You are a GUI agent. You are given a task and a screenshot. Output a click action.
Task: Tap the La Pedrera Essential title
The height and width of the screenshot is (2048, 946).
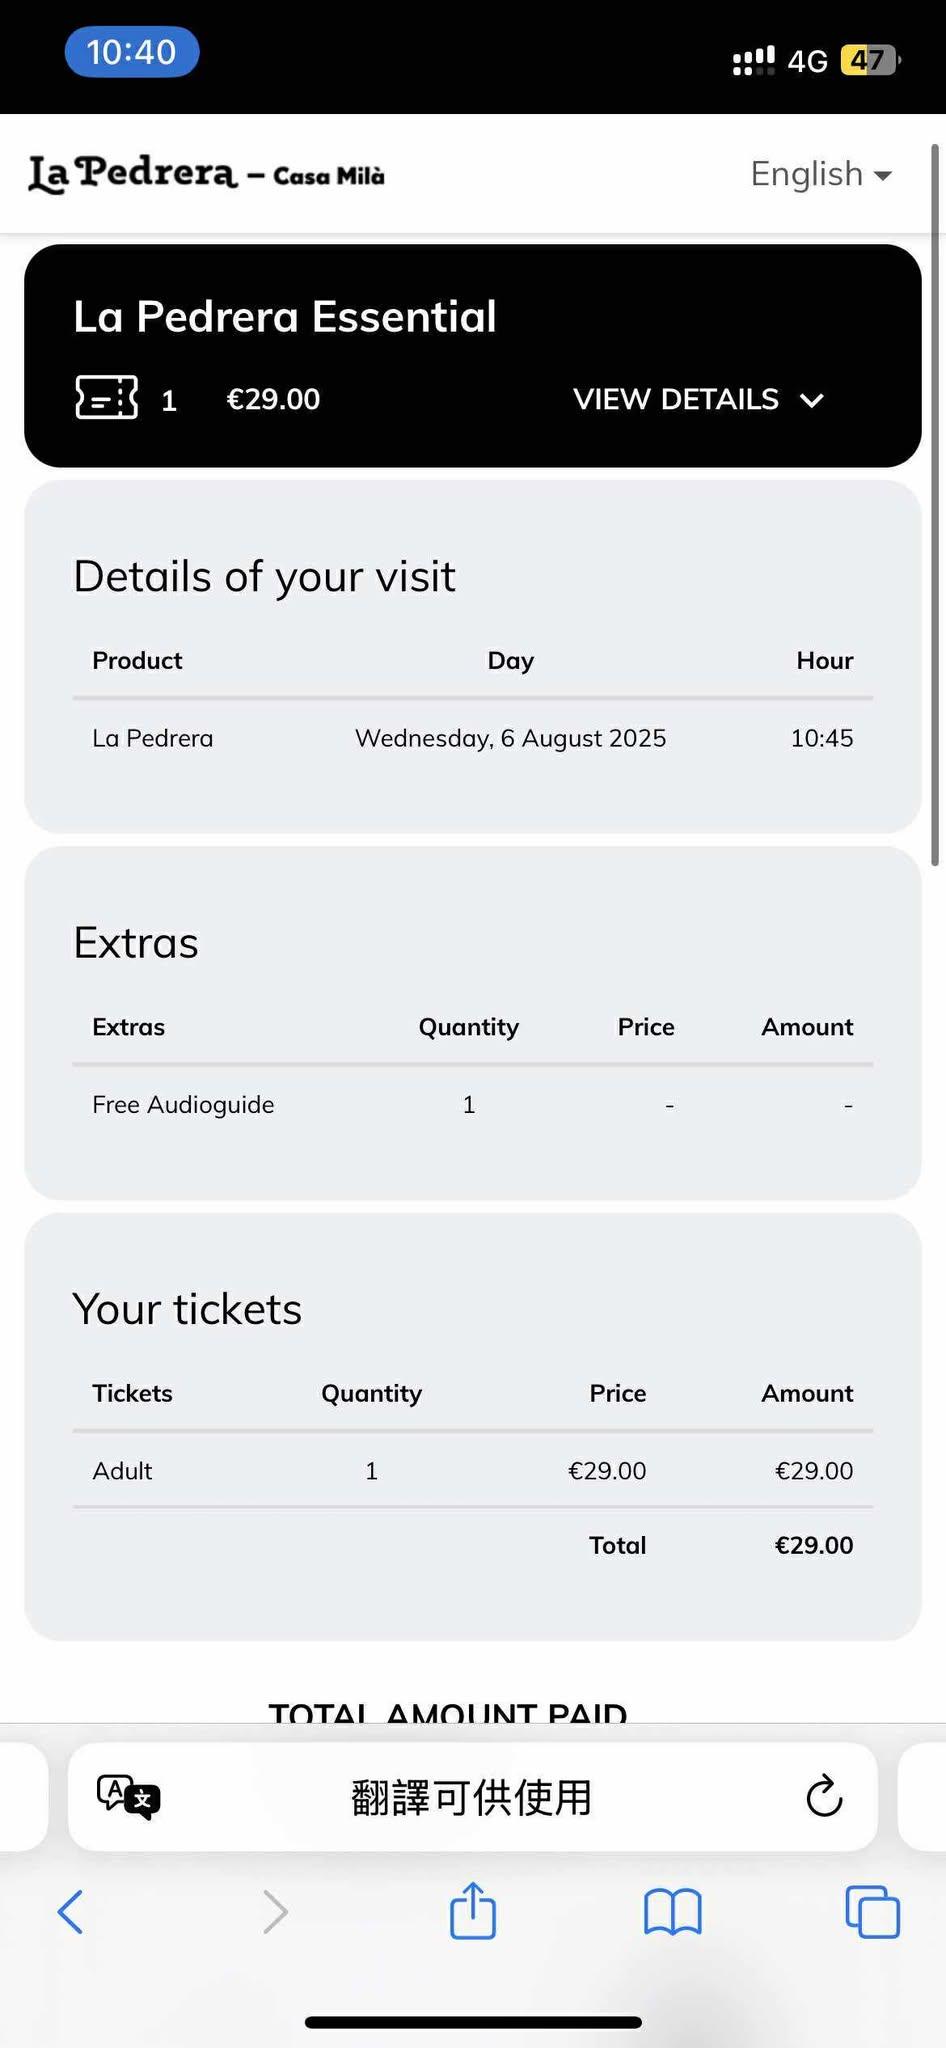click(x=285, y=317)
